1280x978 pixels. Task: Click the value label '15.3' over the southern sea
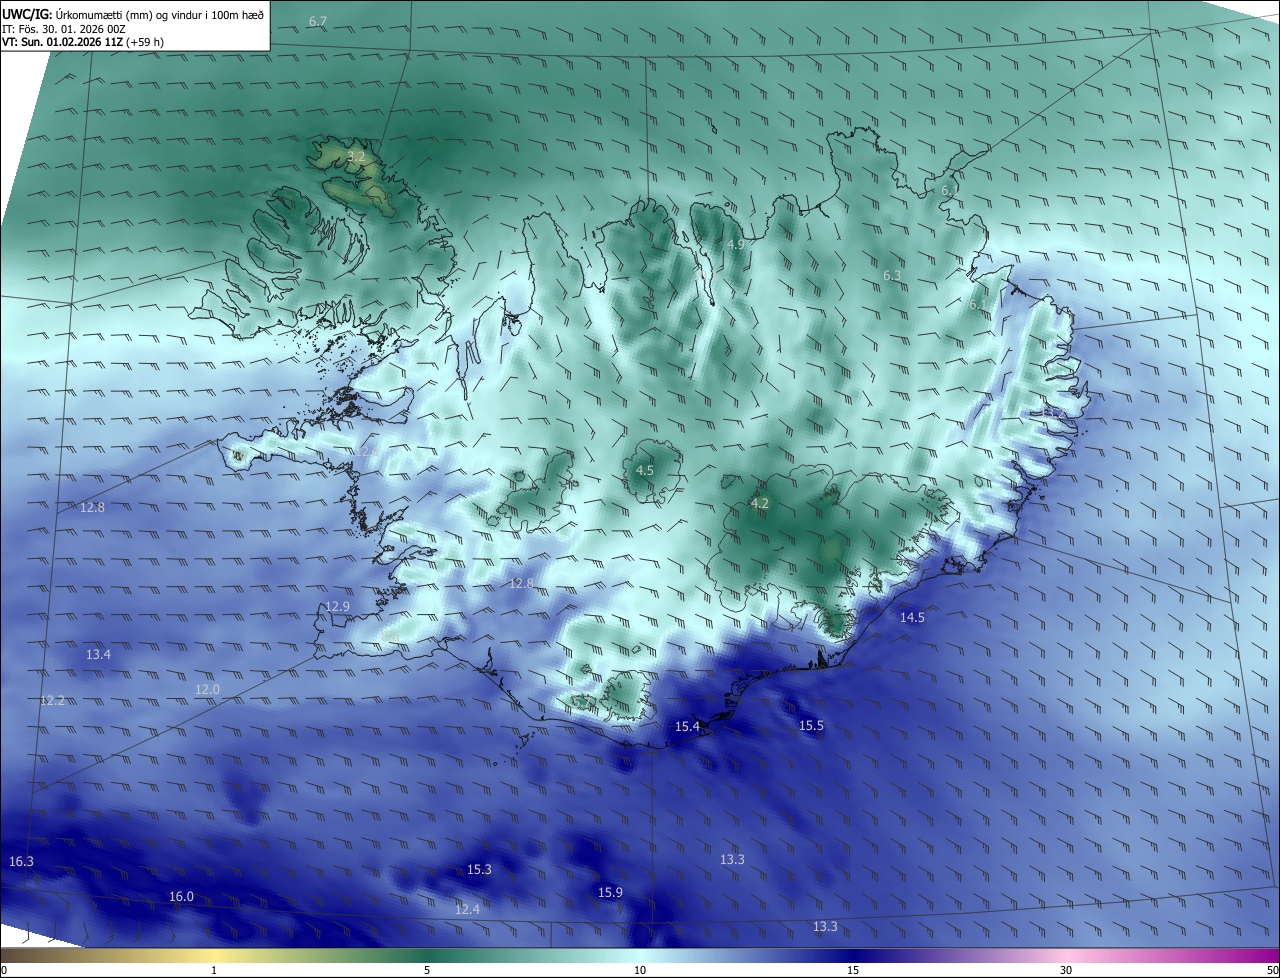[479, 869]
